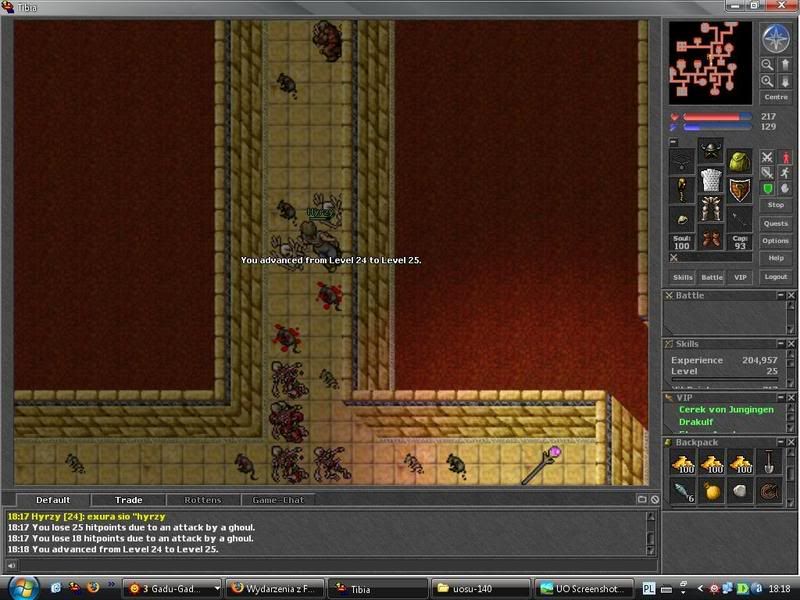Move minimap down one floor
The height and width of the screenshot is (600, 800).
pos(785,81)
